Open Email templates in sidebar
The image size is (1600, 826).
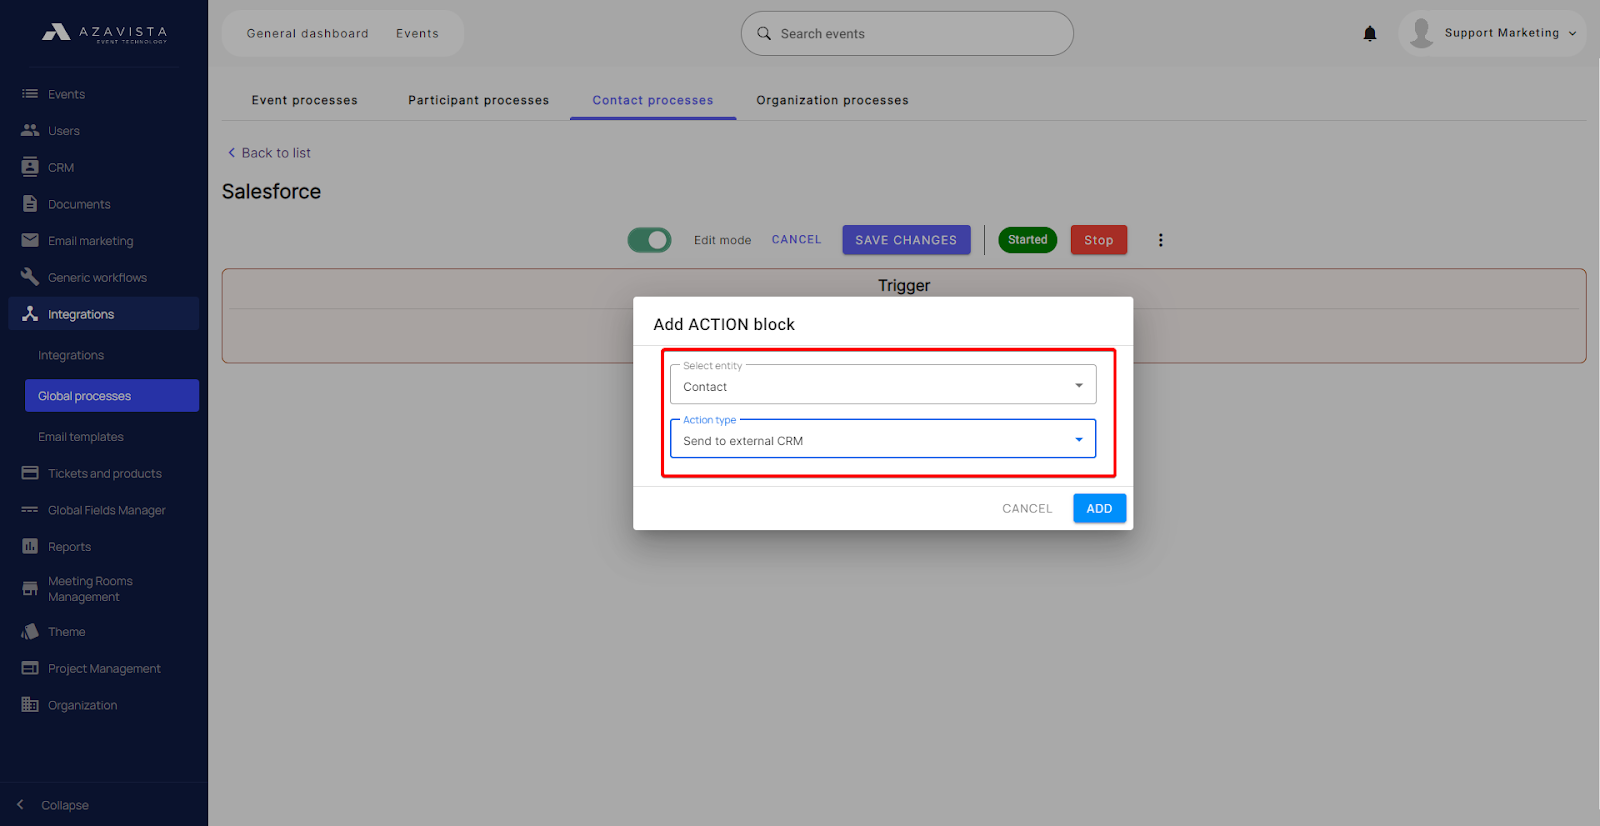[81, 437]
